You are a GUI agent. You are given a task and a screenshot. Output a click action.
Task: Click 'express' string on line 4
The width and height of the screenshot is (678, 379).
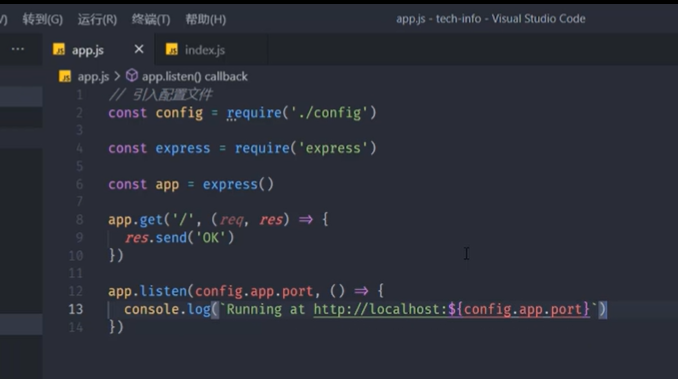[x=333, y=148]
